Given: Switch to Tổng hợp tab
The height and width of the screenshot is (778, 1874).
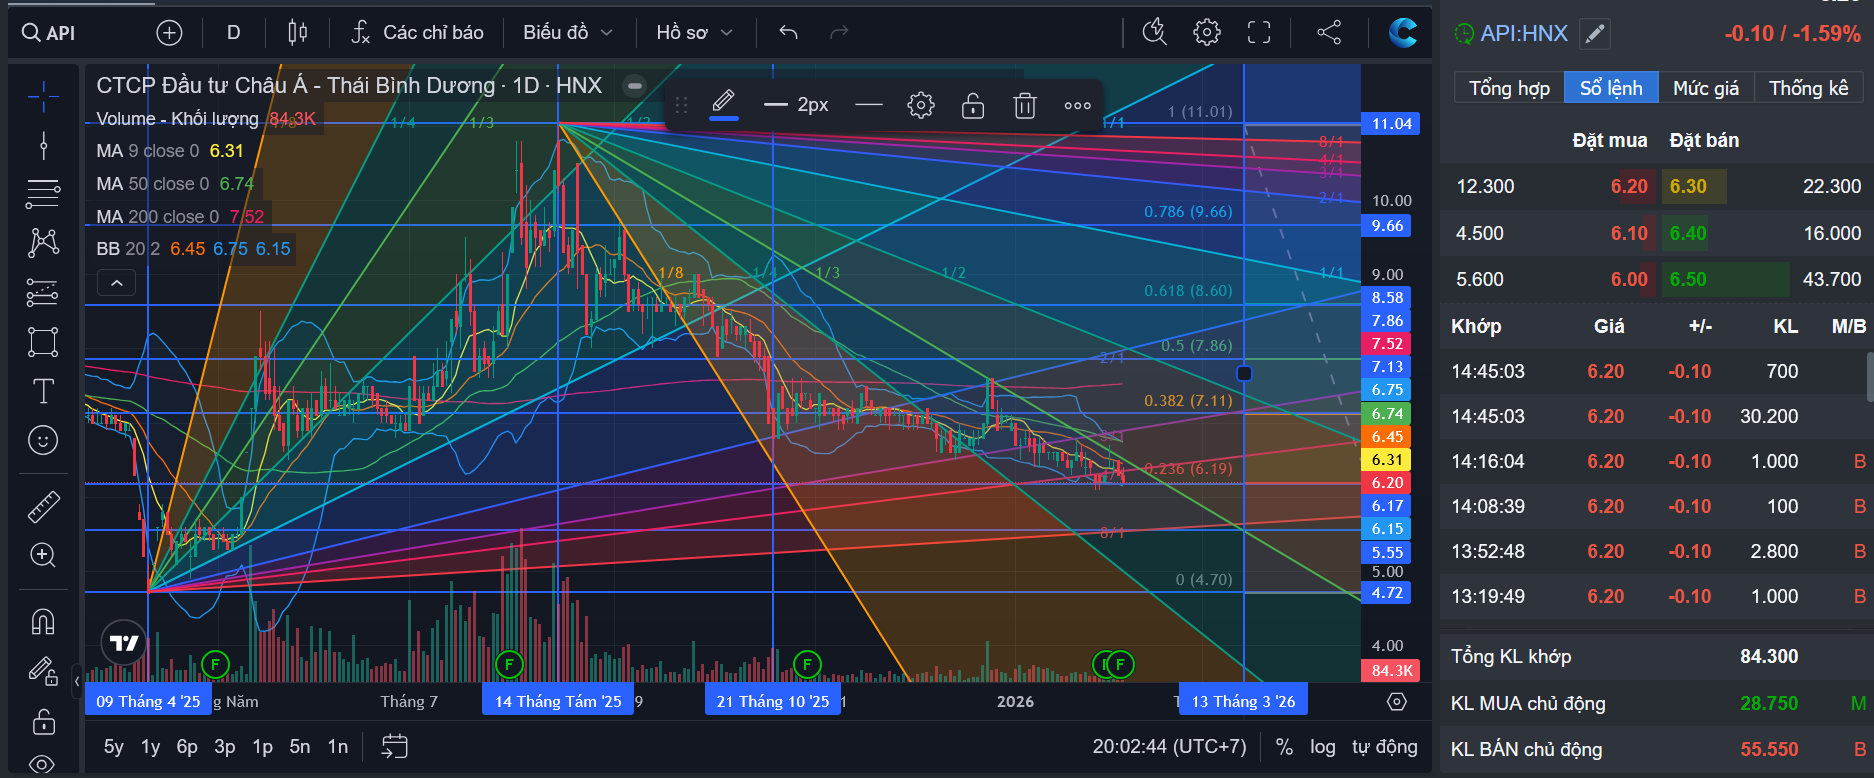Looking at the screenshot, I should tap(1509, 88).
